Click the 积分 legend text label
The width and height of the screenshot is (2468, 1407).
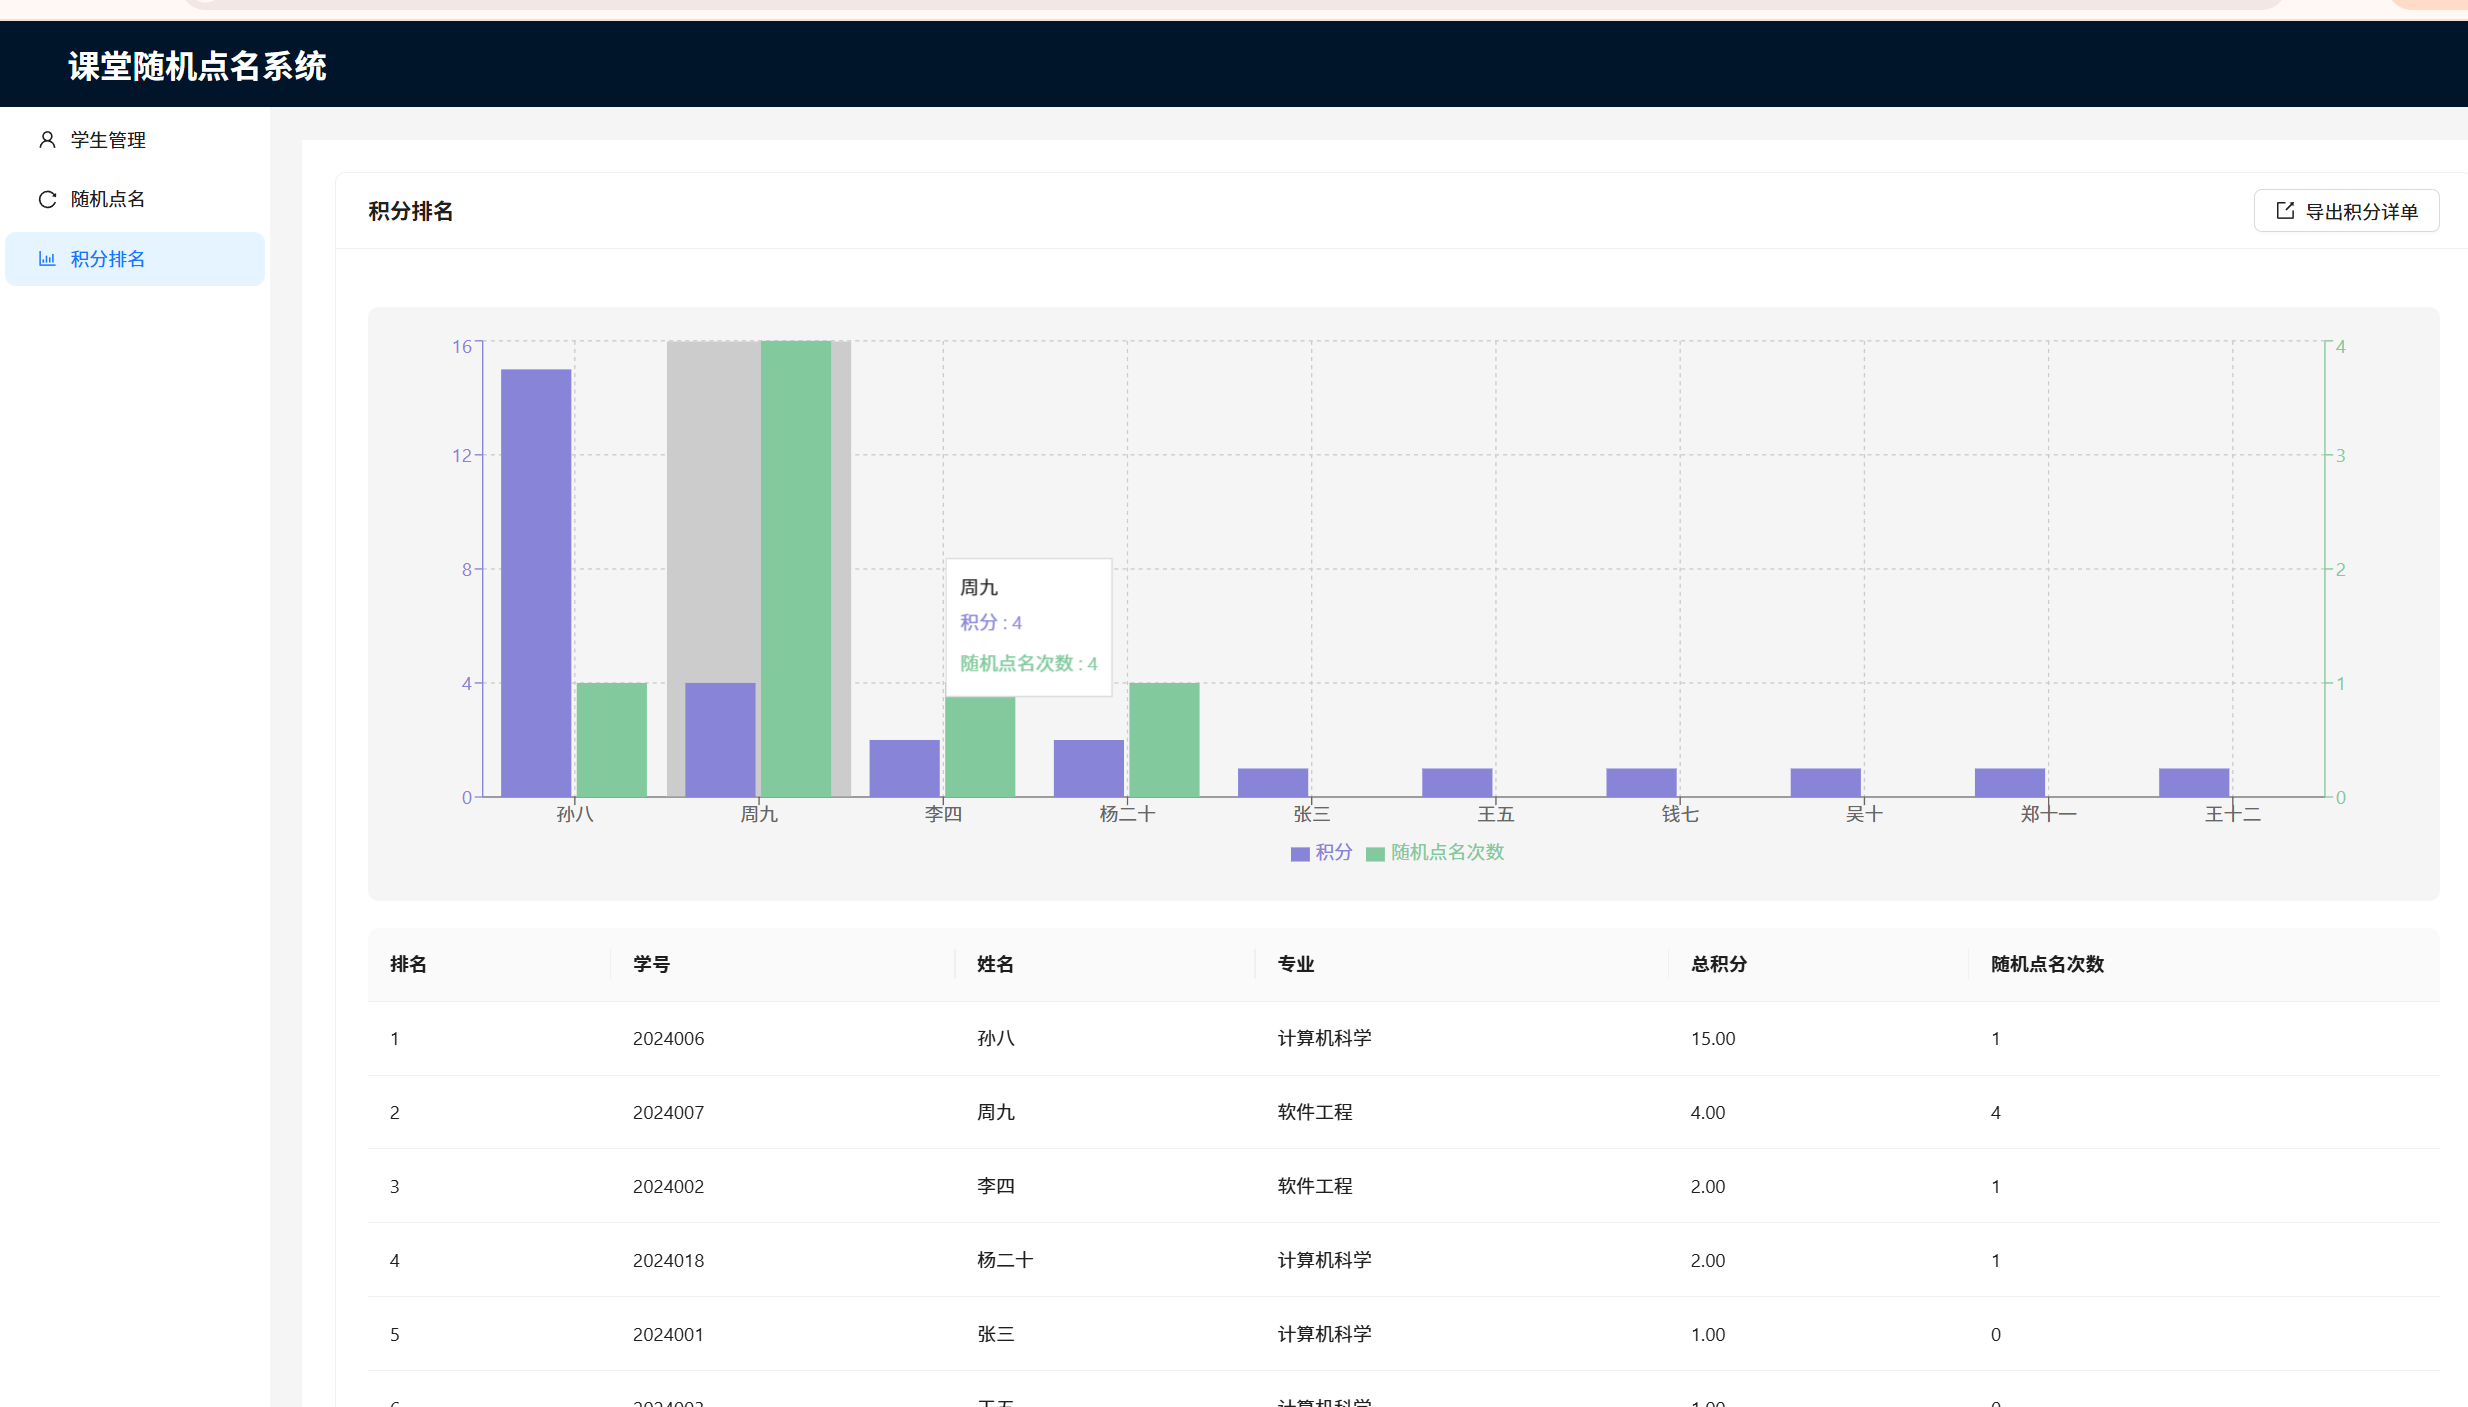[x=1334, y=852]
